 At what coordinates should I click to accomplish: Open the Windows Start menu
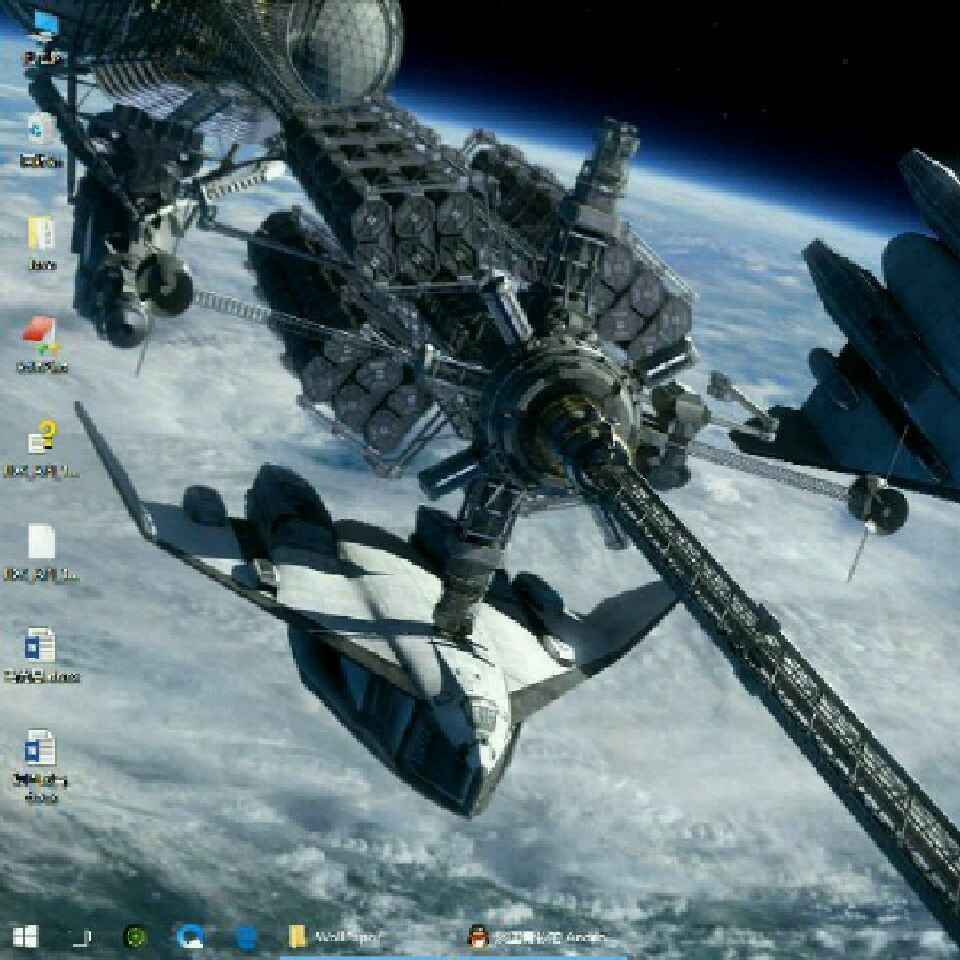[x=25, y=936]
